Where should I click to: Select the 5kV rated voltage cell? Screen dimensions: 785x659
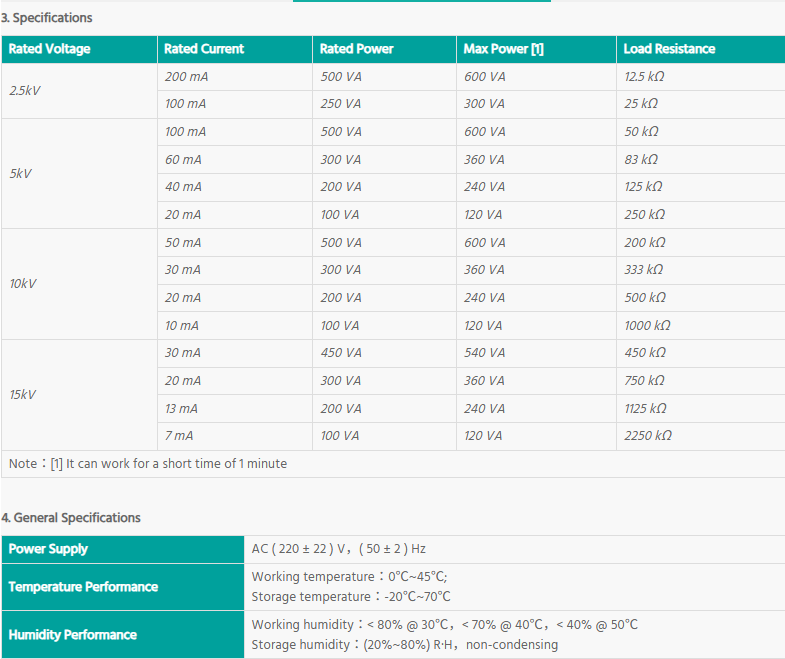(21, 173)
